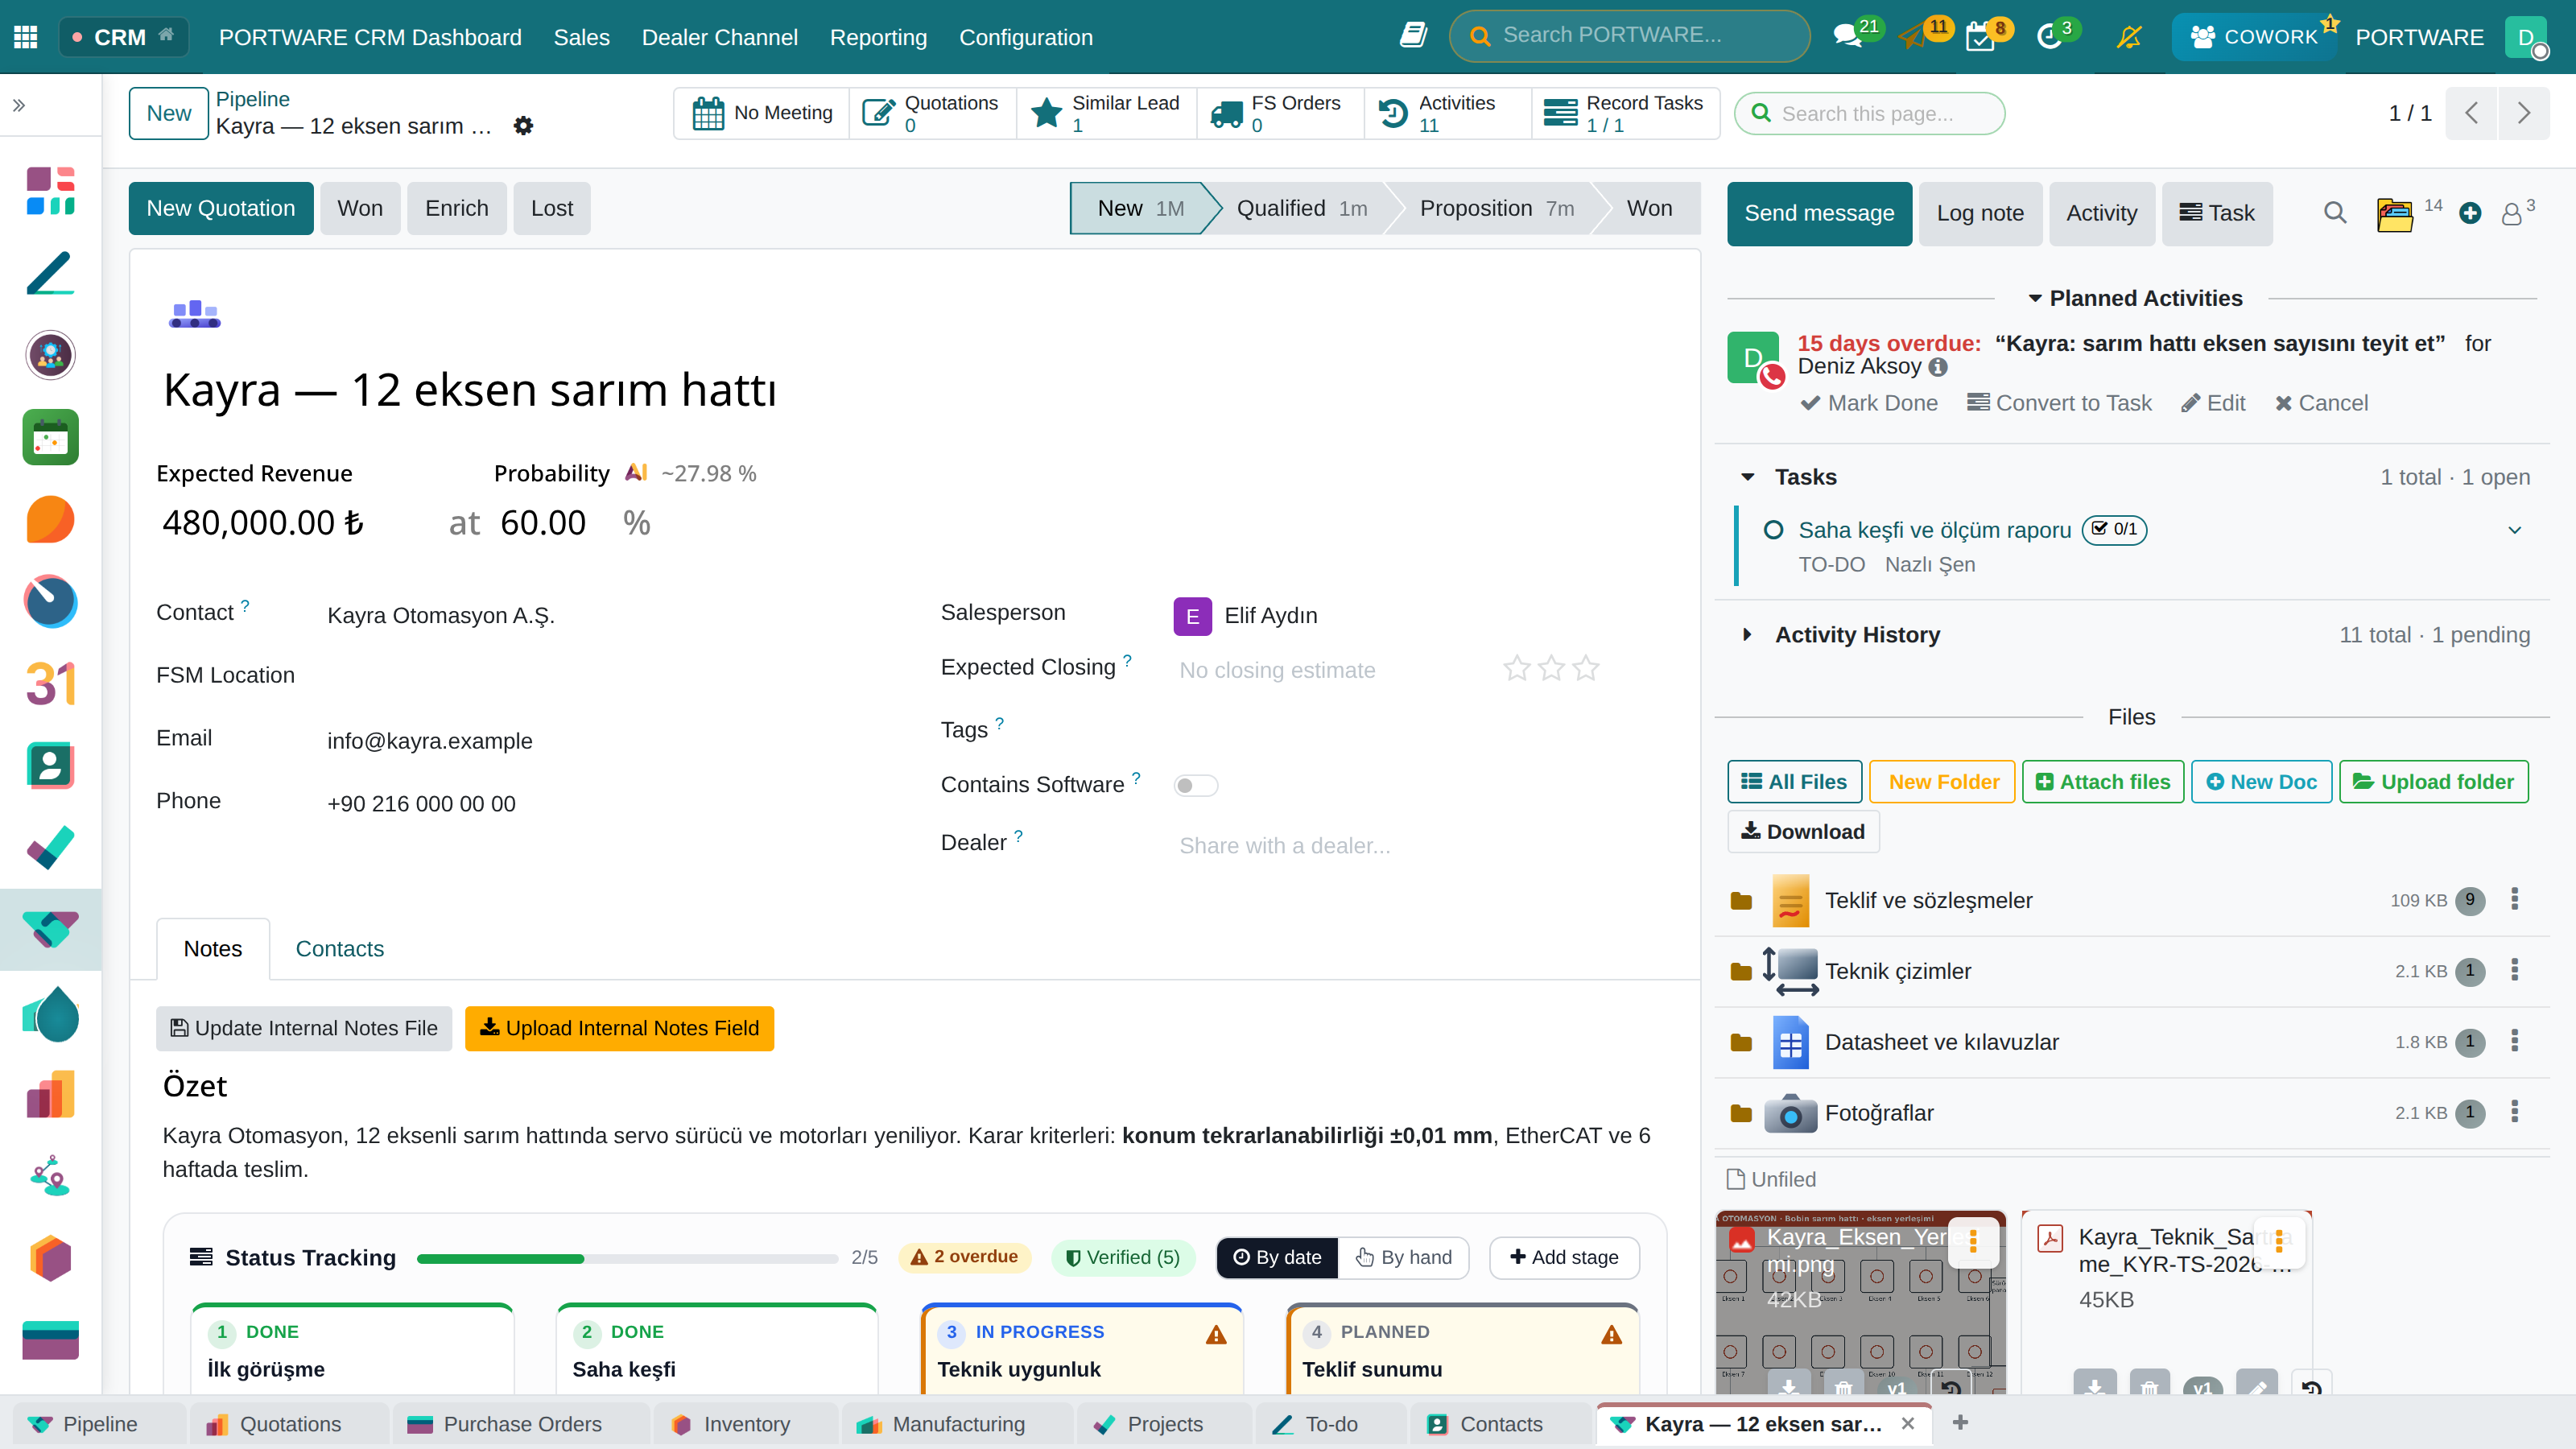This screenshot has height=1449, width=2576.
Task: Click the Upload Internal Notes Field button
Action: coord(619,1028)
